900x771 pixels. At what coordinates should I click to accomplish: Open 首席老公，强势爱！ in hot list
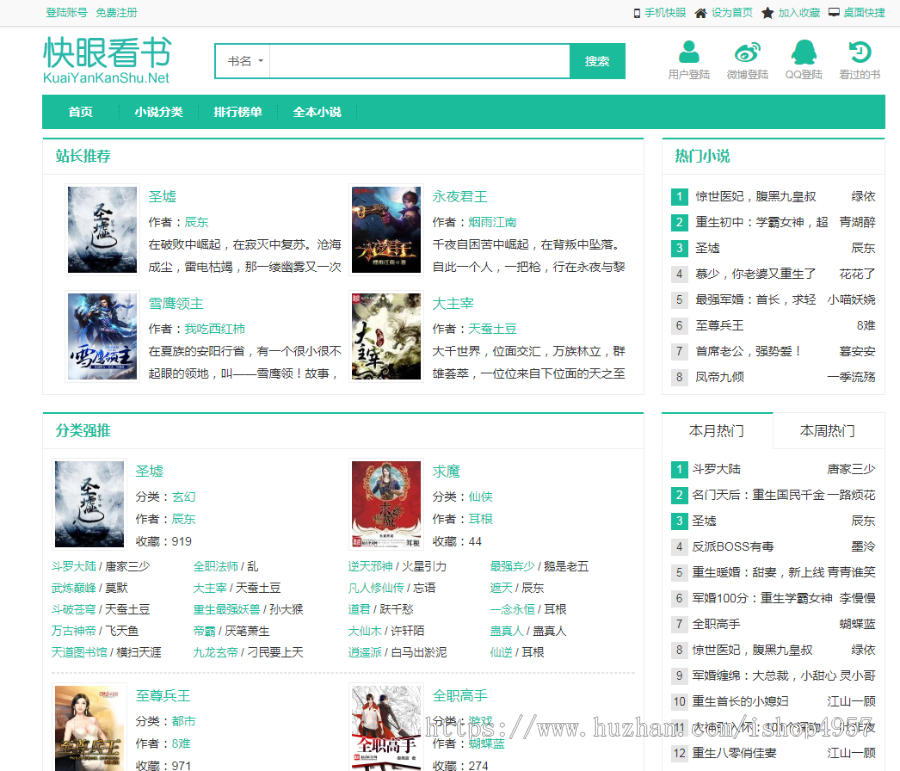(x=748, y=351)
